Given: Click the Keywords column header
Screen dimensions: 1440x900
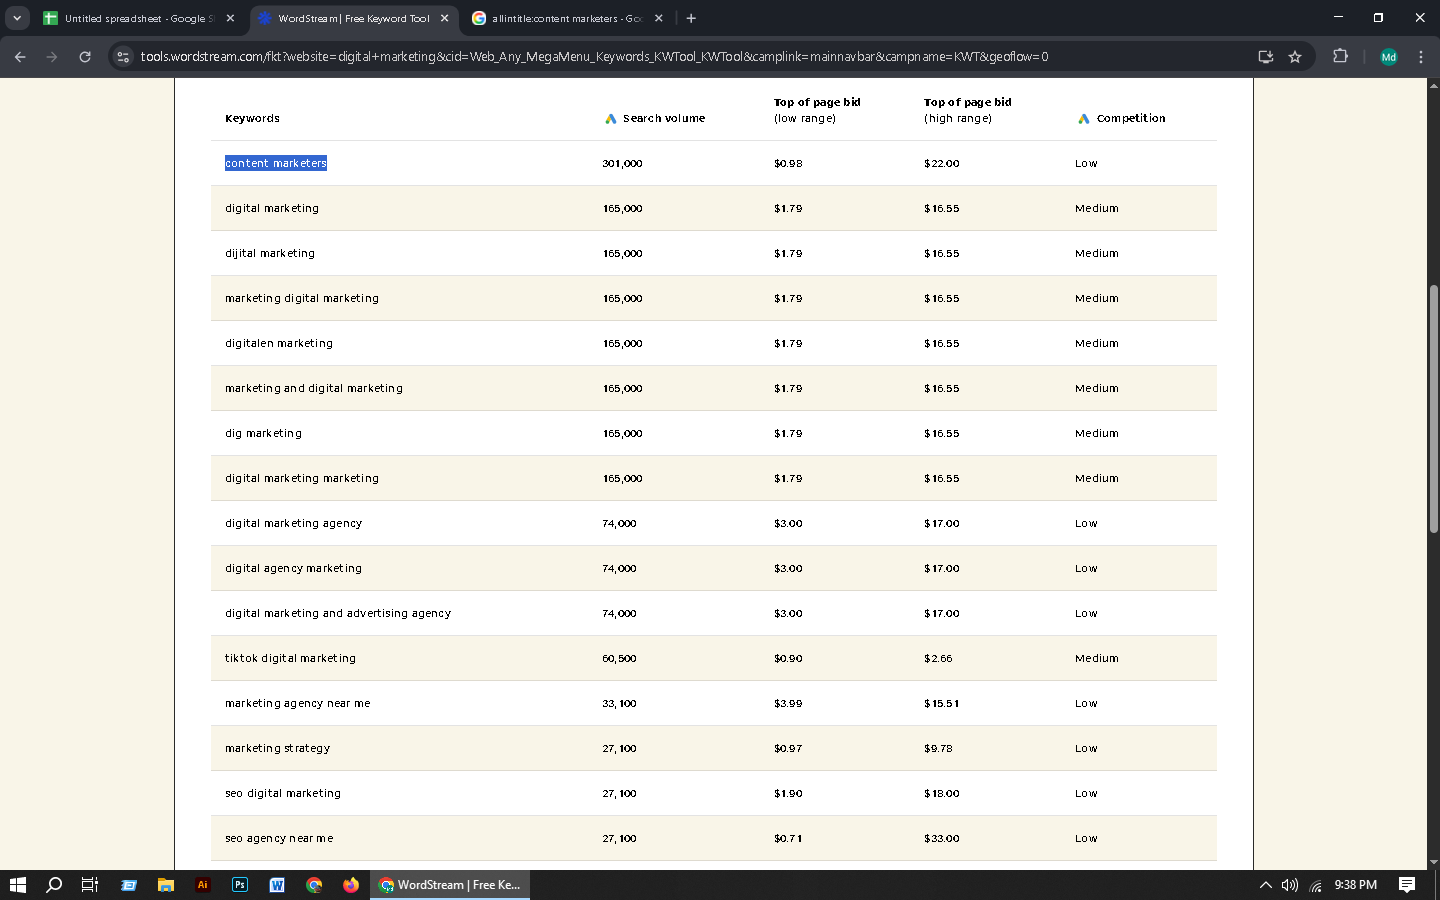Looking at the screenshot, I should click(252, 118).
